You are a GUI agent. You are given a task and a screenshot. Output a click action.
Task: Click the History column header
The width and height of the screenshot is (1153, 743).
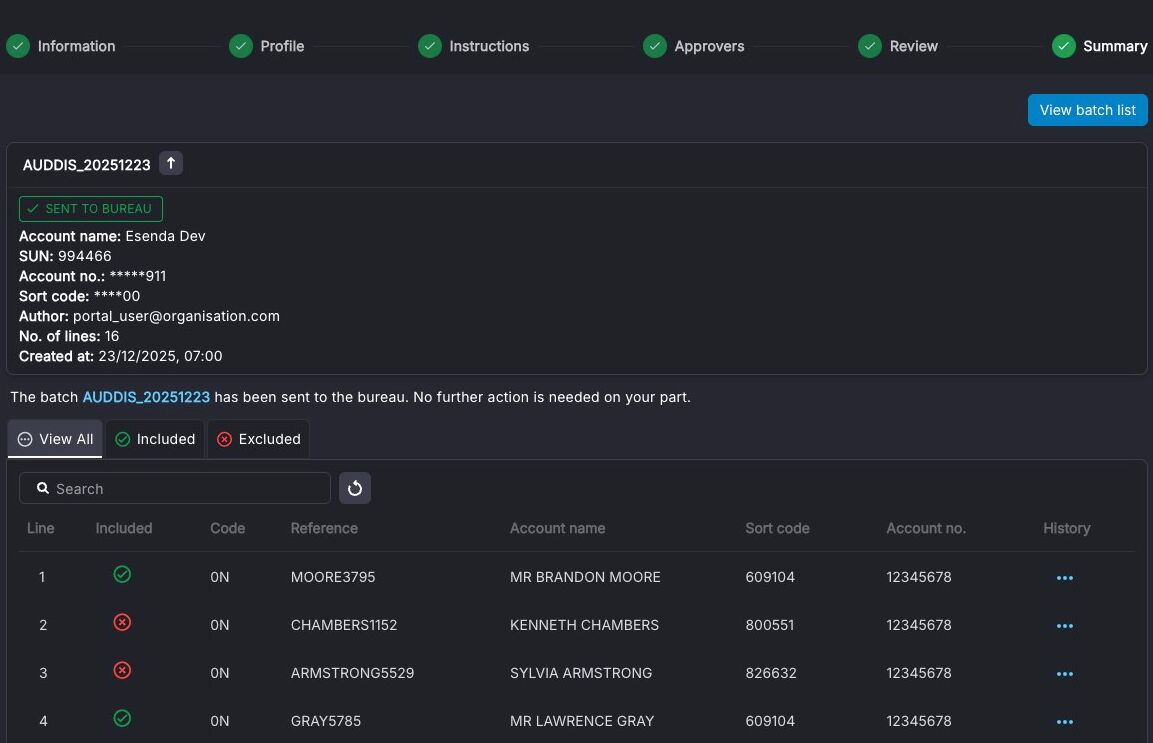pyautogui.click(x=1066, y=527)
